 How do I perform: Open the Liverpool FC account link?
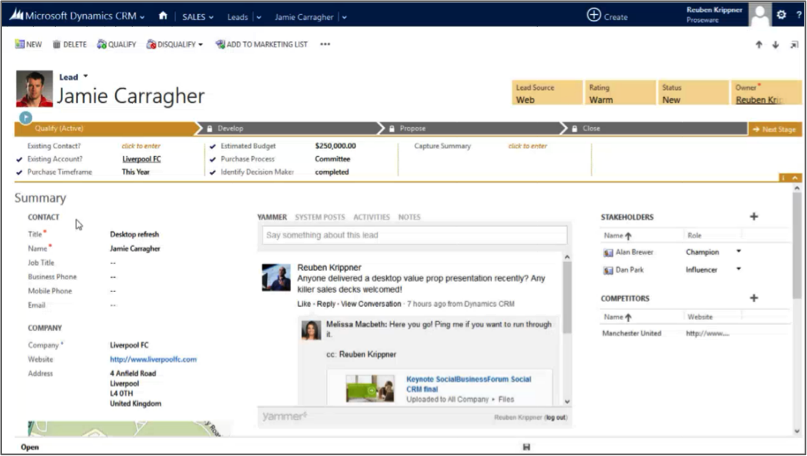[142, 159]
